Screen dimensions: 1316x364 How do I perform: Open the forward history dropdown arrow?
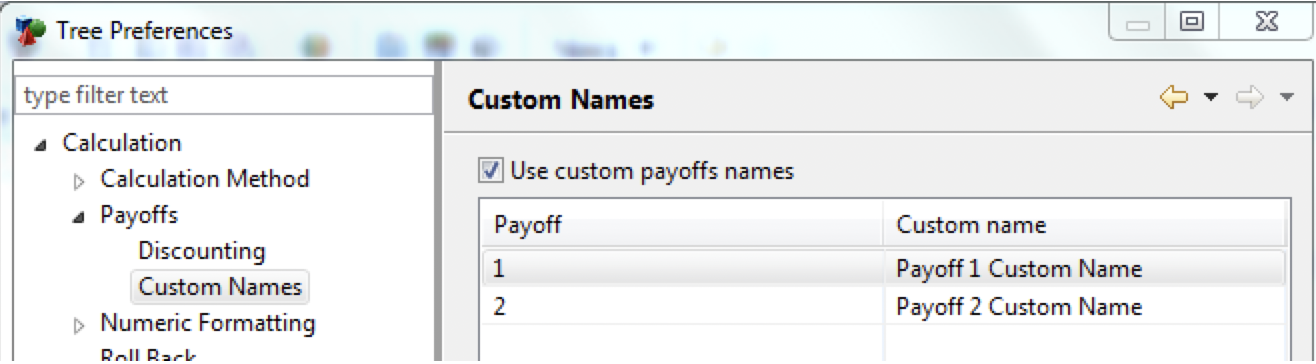click(1287, 98)
